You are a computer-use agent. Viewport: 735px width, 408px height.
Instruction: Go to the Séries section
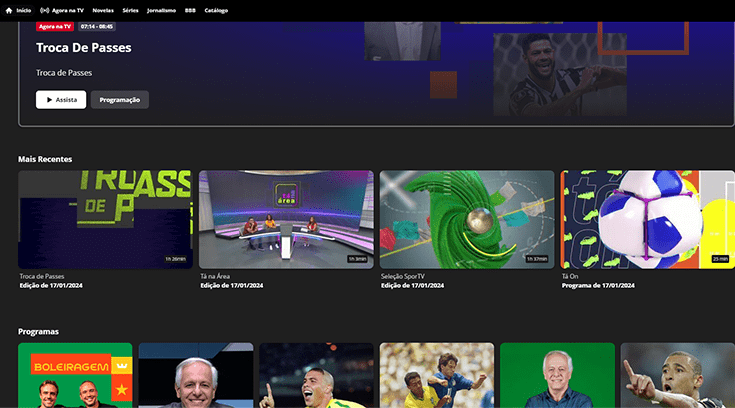coord(130,10)
